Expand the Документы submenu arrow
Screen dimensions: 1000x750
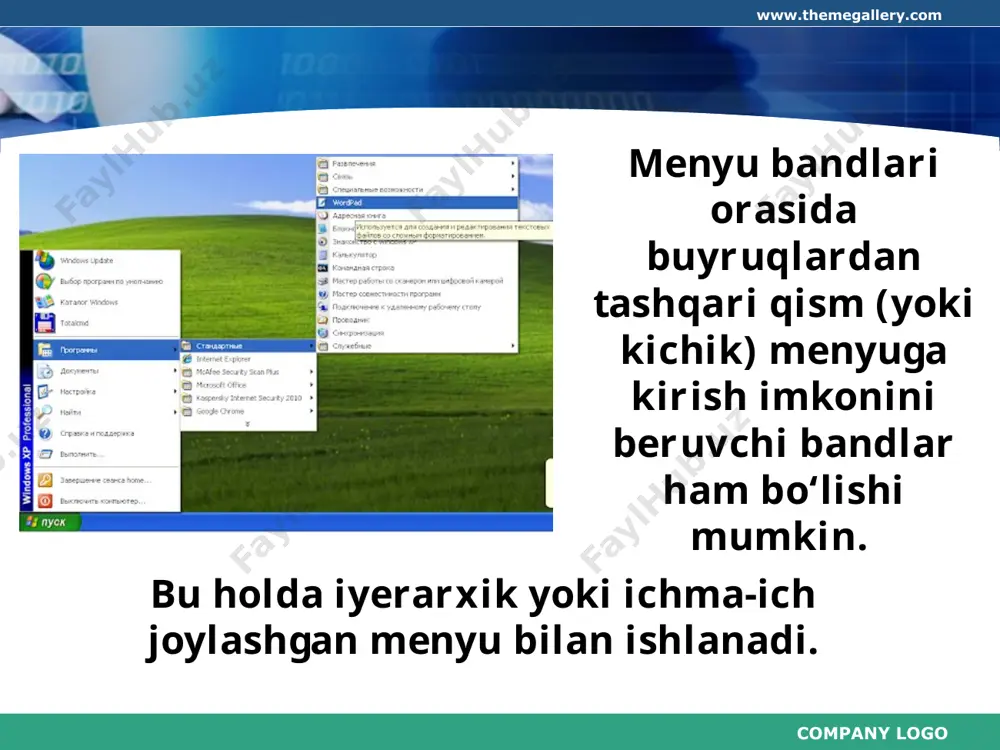pyautogui.click(x=175, y=371)
